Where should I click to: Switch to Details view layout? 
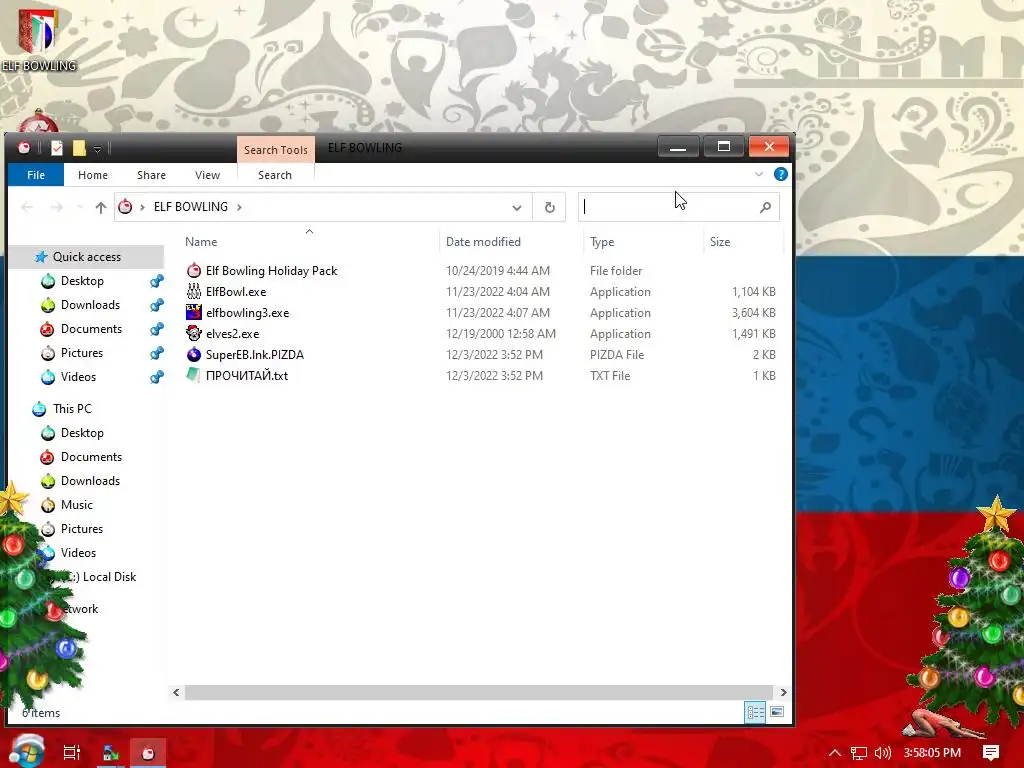[756, 712]
